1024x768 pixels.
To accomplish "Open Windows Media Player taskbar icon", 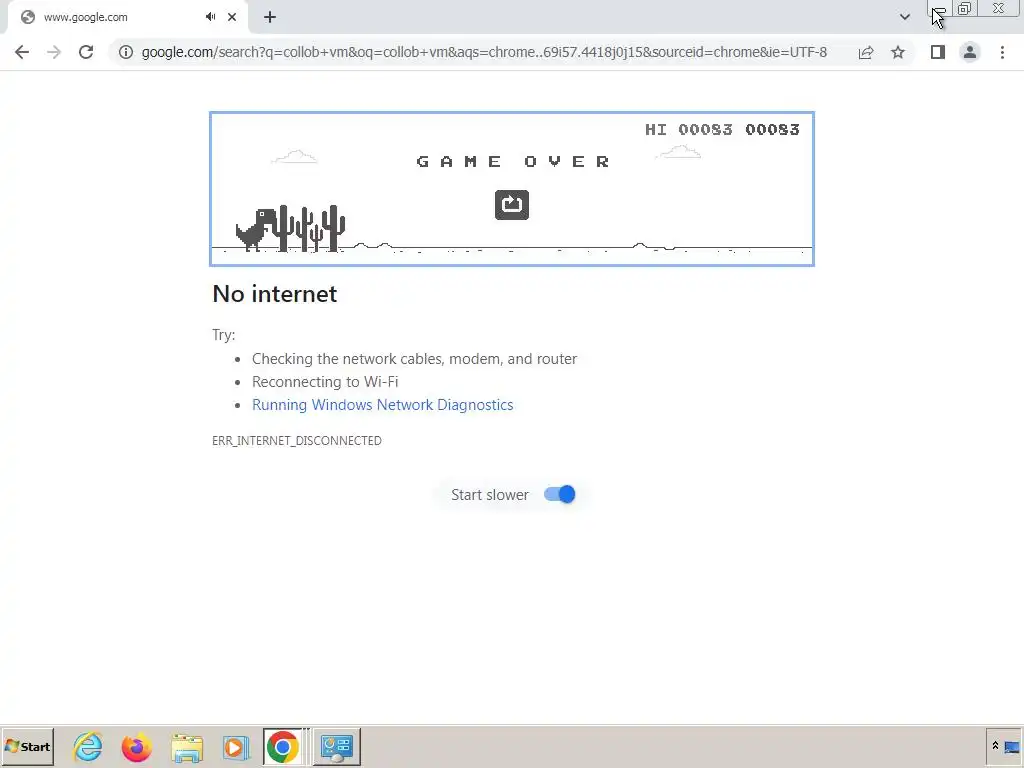I will [235, 746].
